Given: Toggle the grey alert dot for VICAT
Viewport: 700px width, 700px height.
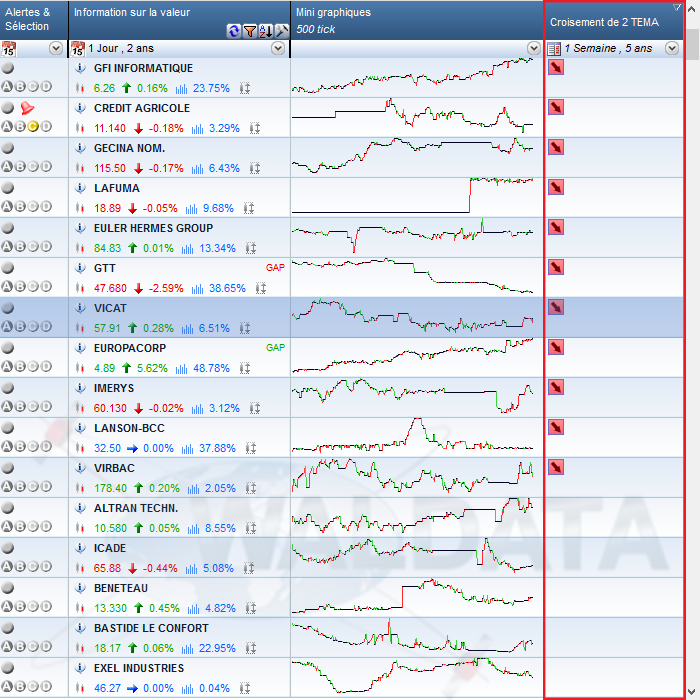Looking at the screenshot, I should point(8,308).
